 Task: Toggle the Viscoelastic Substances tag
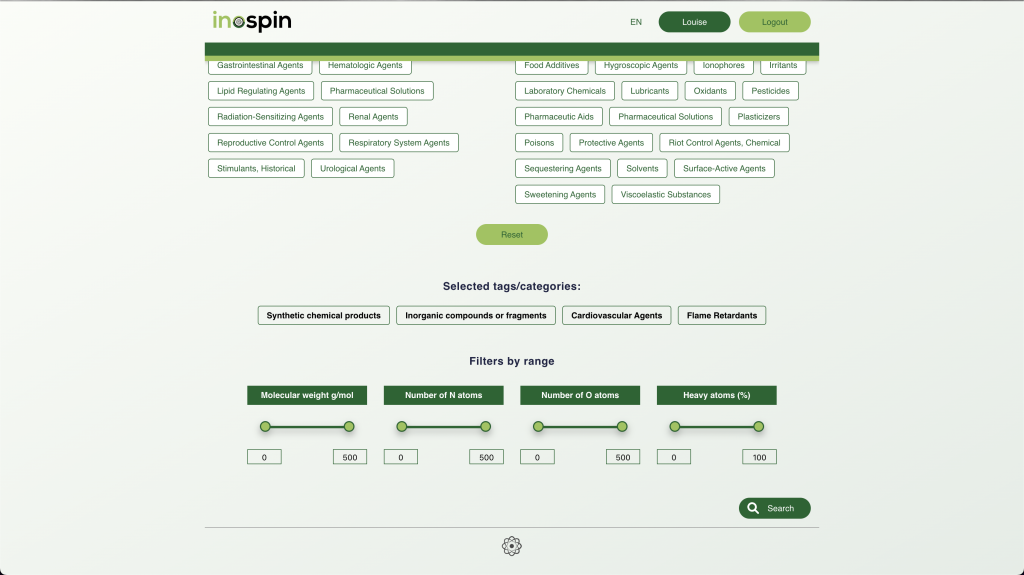tap(665, 195)
